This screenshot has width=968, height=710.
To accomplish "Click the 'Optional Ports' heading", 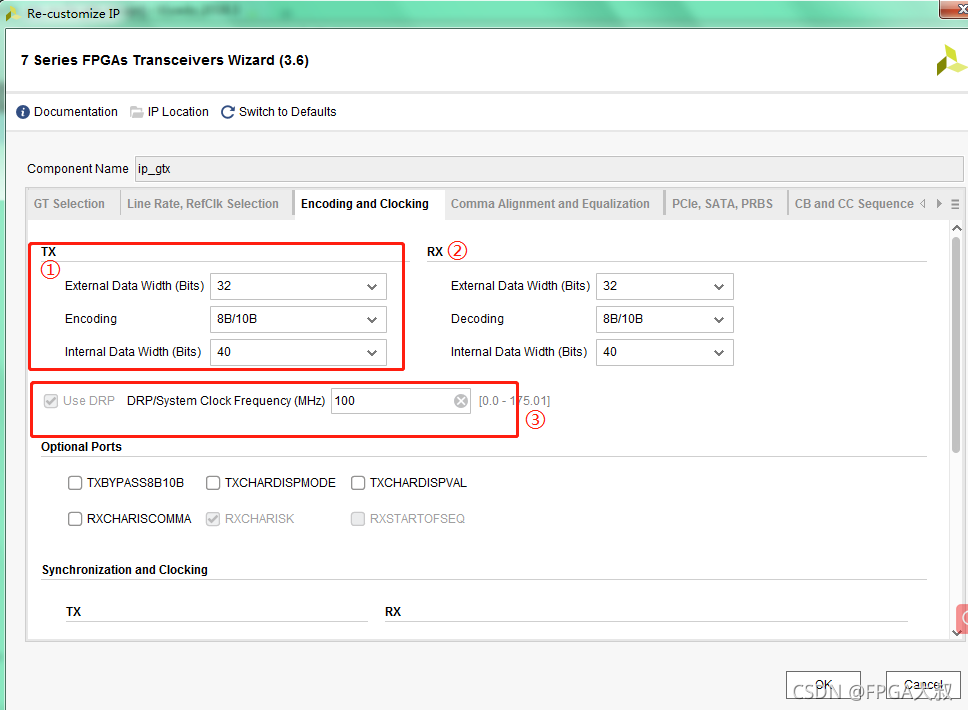I will [x=81, y=447].
